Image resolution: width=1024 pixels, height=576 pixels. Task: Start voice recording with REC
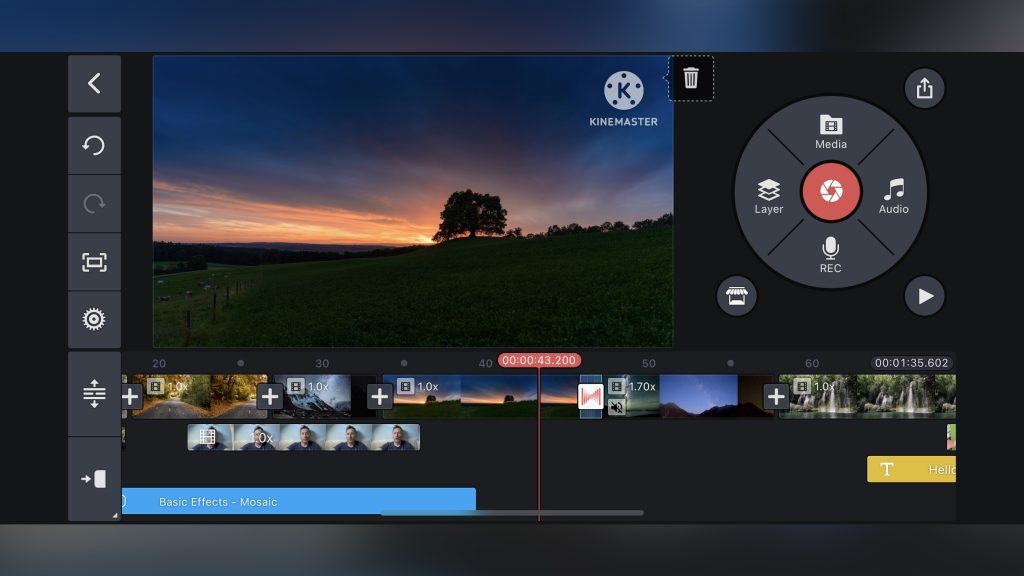pyautogui.click(x=831, y=255)
